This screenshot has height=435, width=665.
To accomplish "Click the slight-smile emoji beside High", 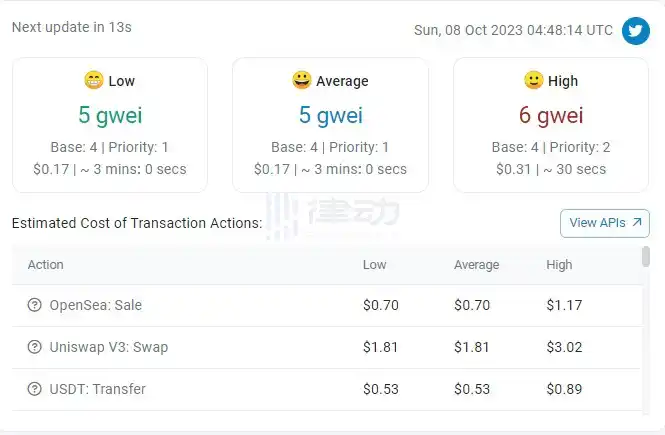I will tap(533, 81).
